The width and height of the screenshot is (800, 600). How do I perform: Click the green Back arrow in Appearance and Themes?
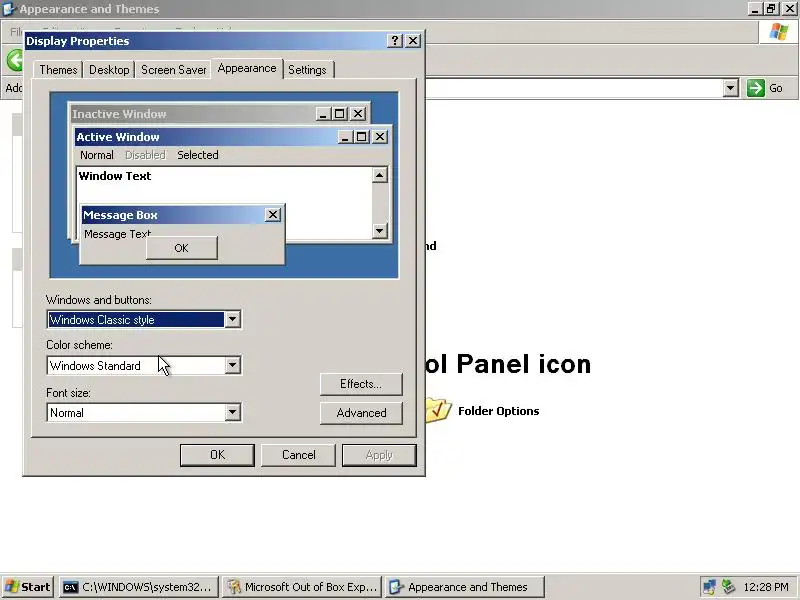(15, 60)
